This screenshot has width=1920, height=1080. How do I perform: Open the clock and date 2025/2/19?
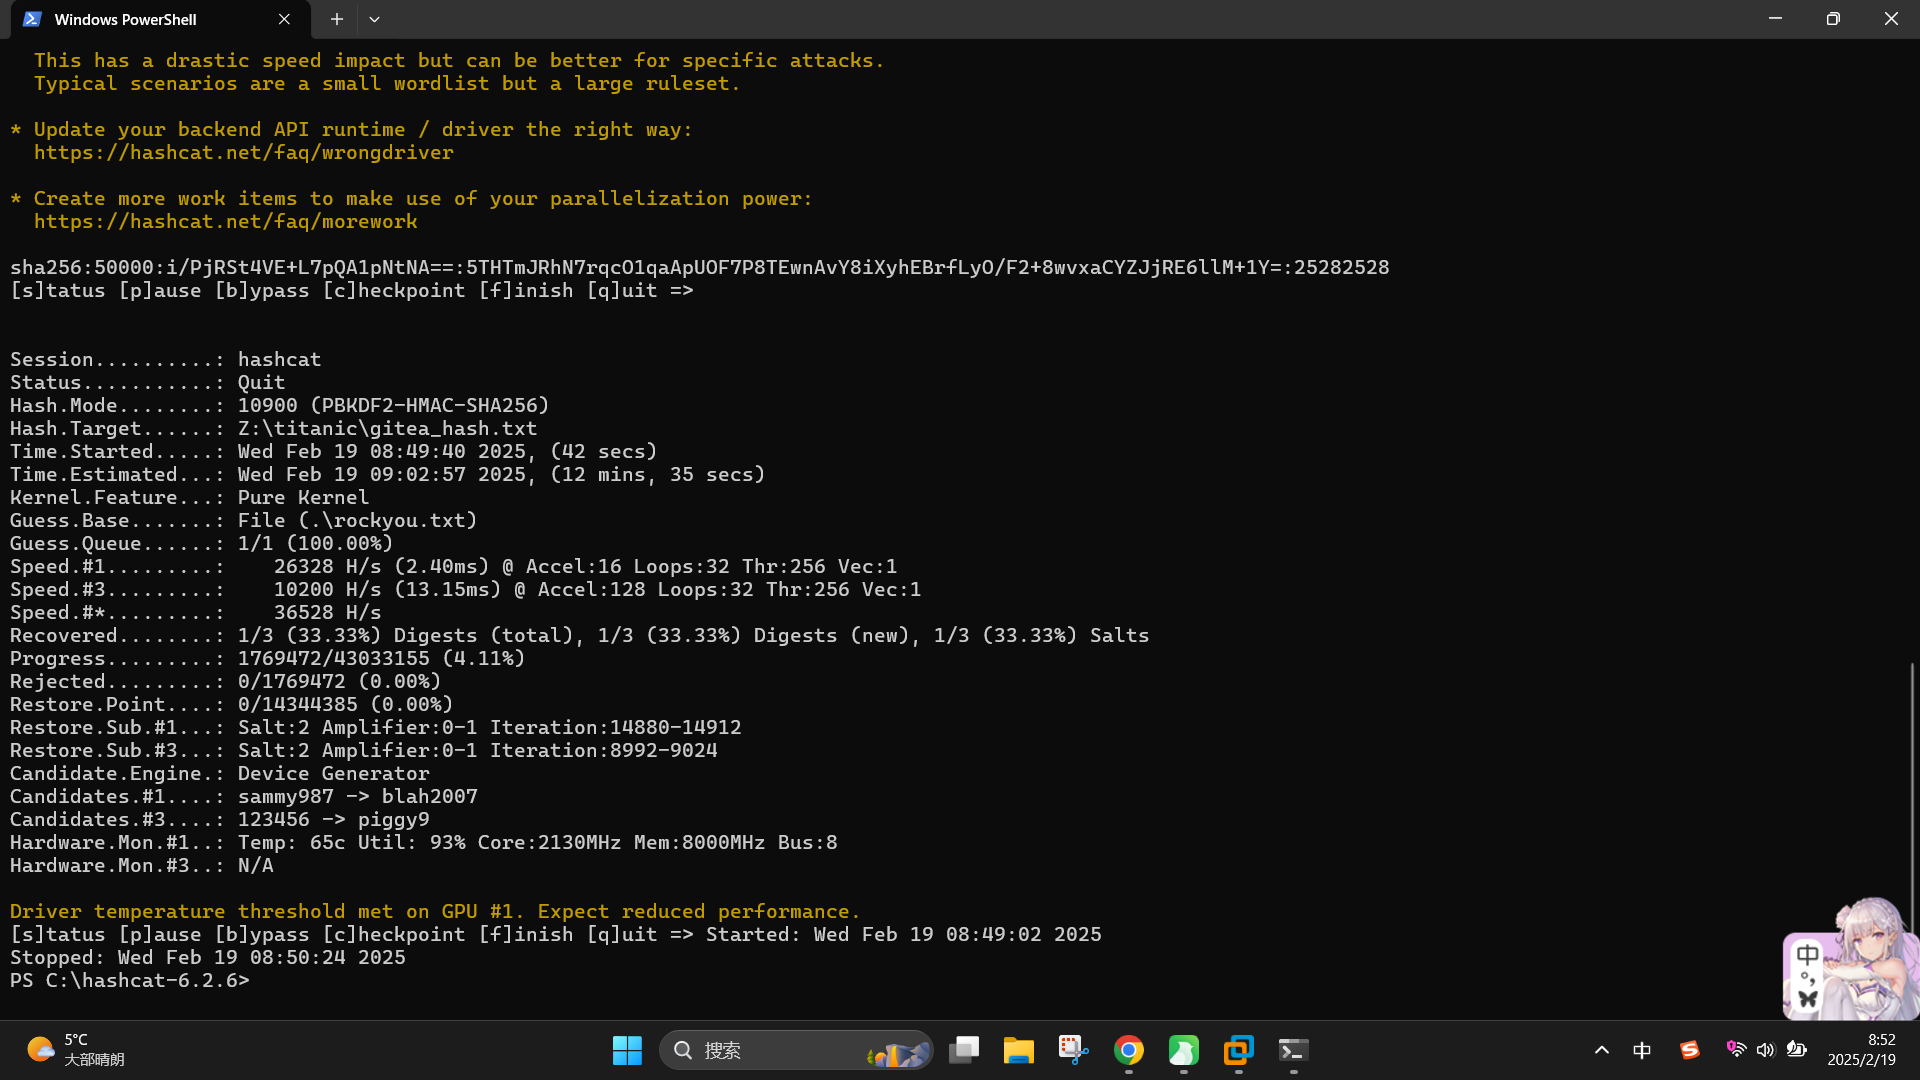[1862, 1050]
